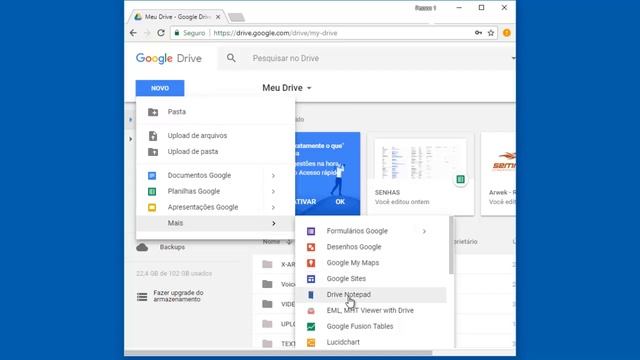Screen dimensions: 640x360
Task: Reload the page
Action: click(161, 33)
